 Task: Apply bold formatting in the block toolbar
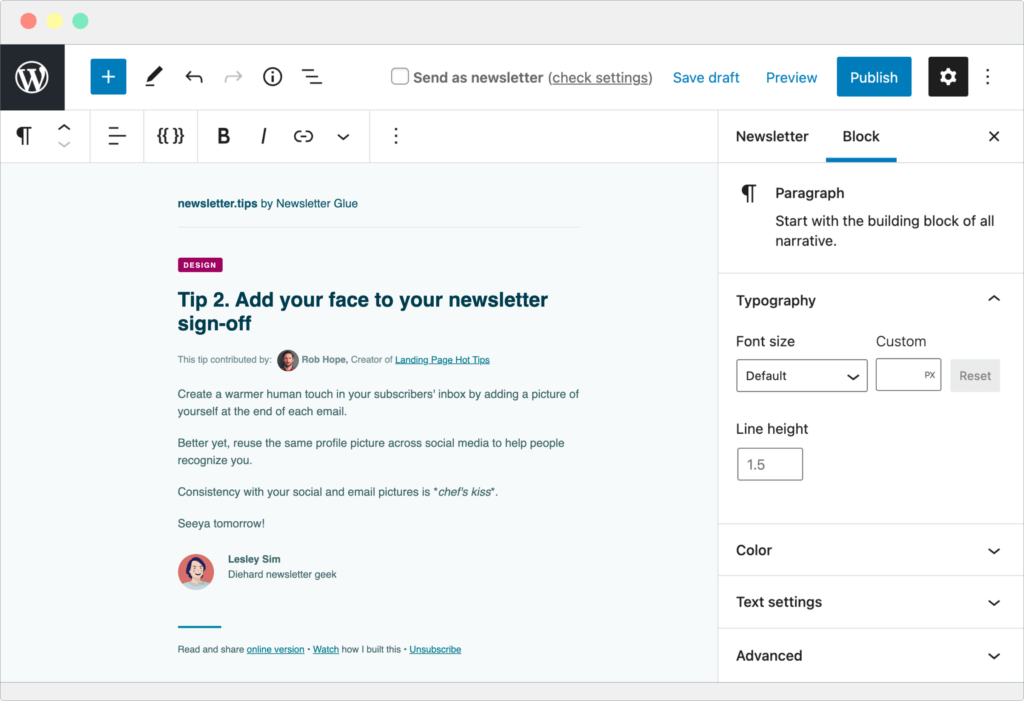(224, 136)
